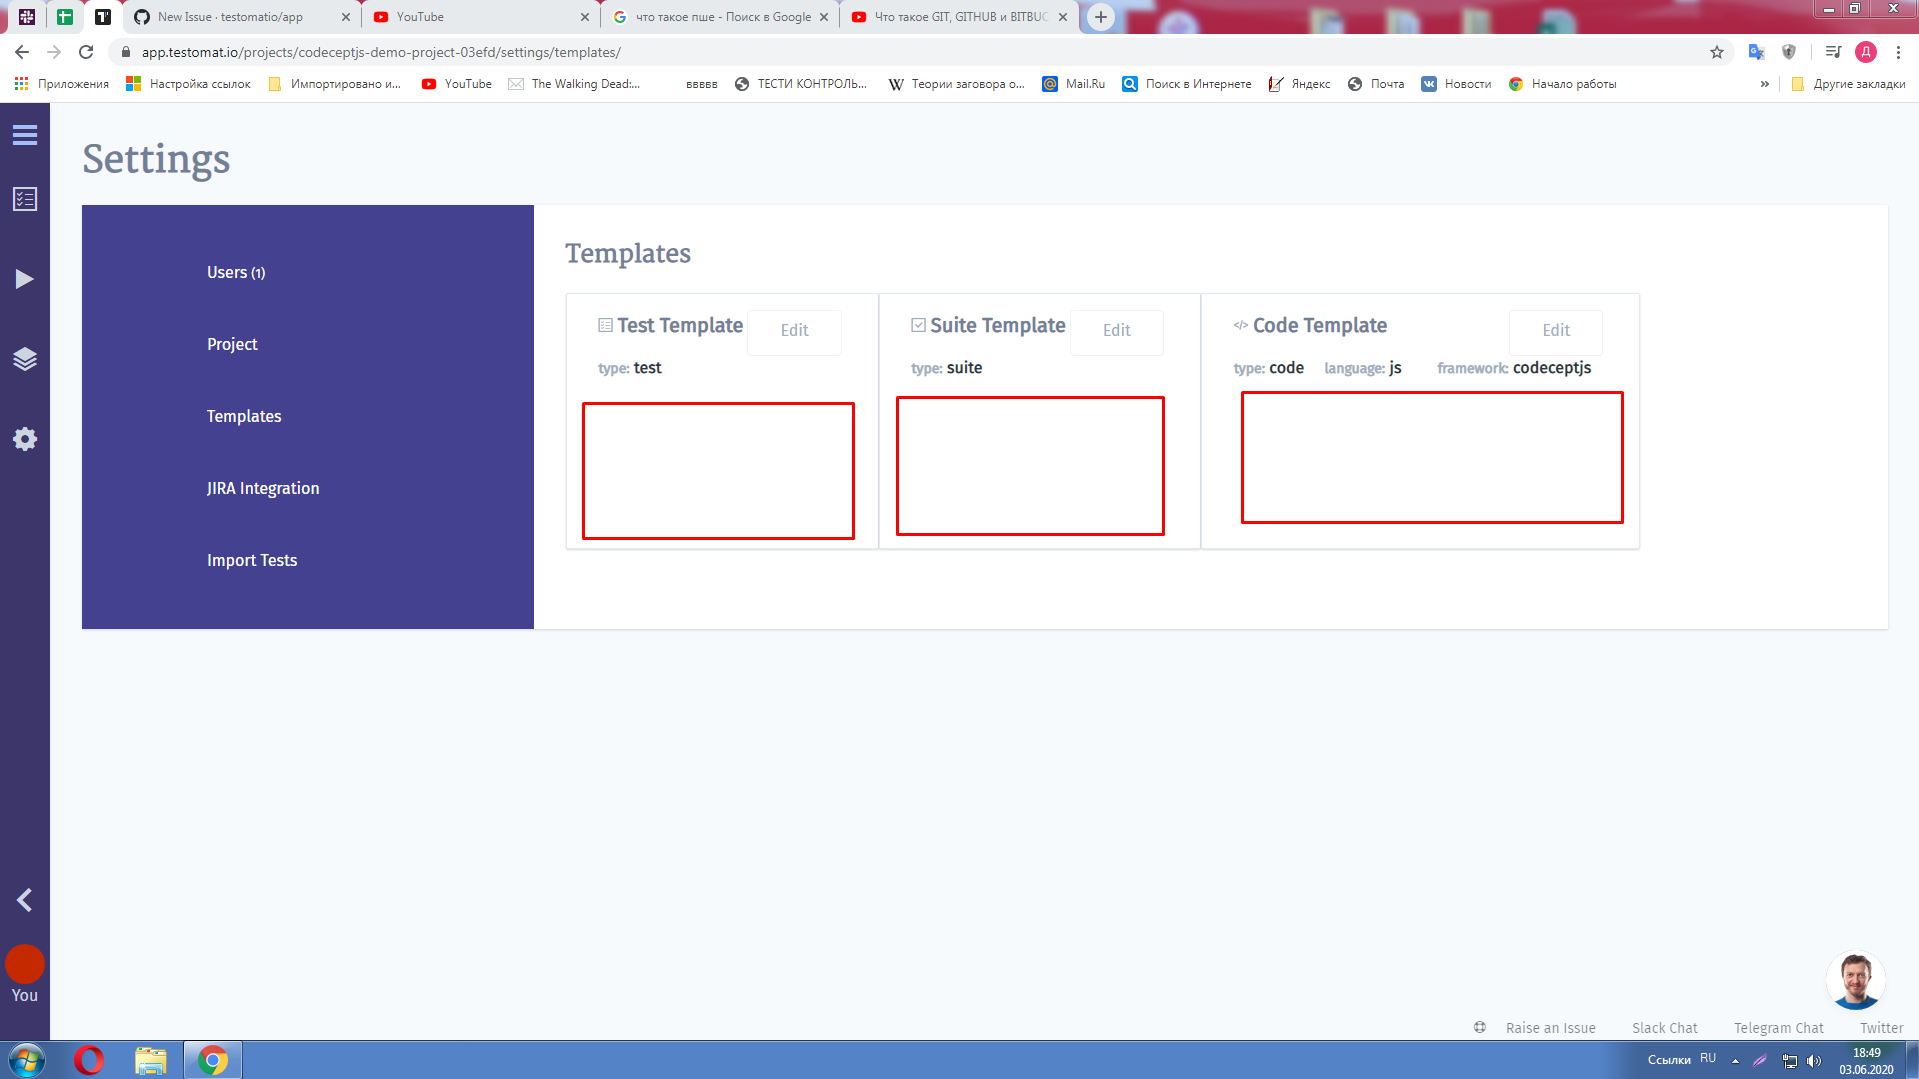This screenshot has width=1919, height=1079.
Task: Open the settings gear in sidebar
Action: point(25,439)
